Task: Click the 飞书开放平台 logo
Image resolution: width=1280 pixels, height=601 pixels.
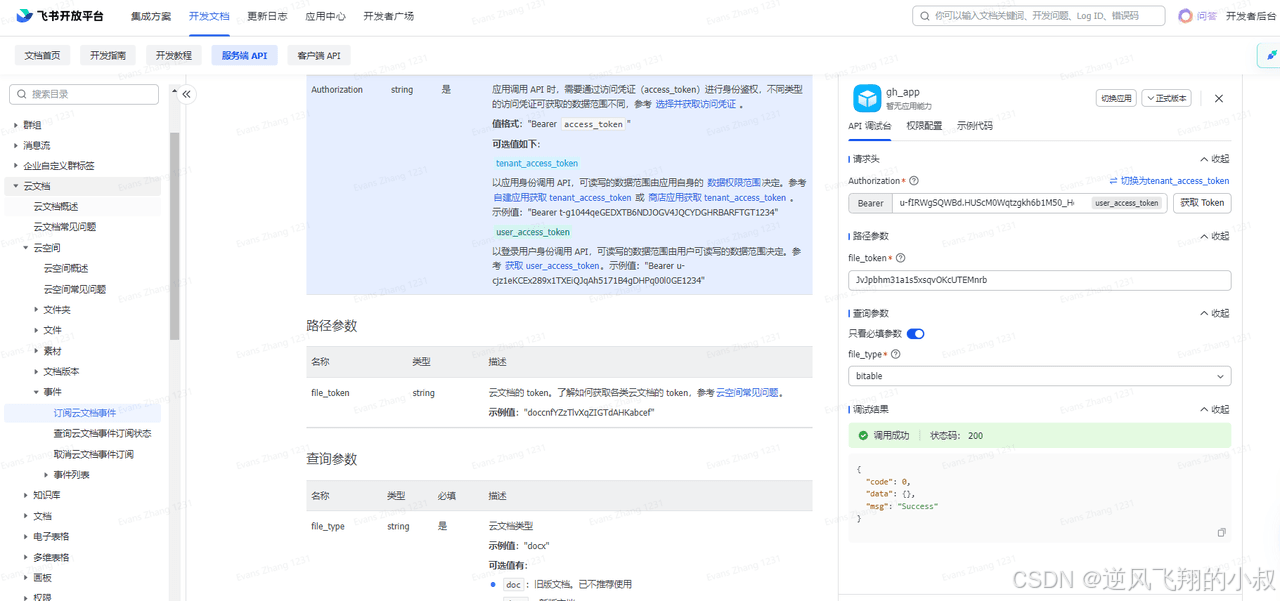Action: [x=60, y=16]
